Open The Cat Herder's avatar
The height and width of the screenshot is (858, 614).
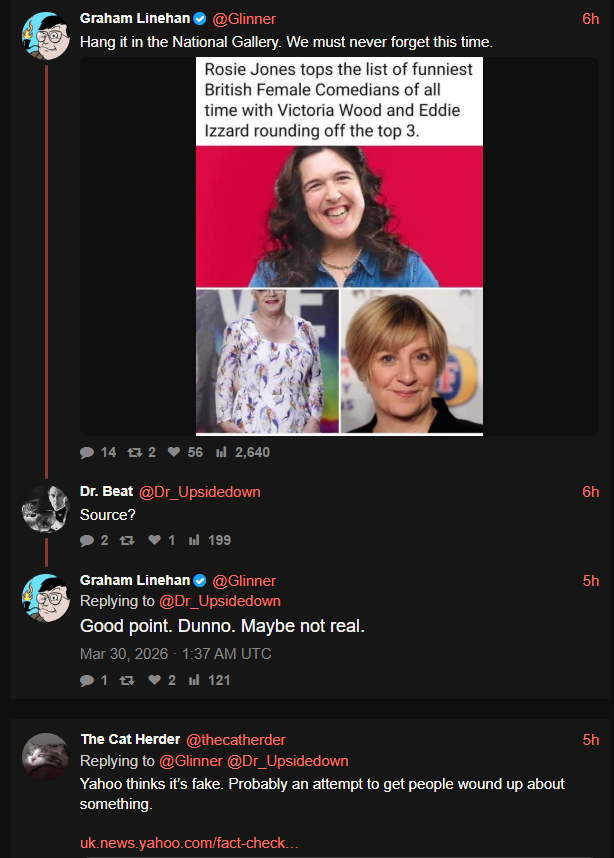45,757
